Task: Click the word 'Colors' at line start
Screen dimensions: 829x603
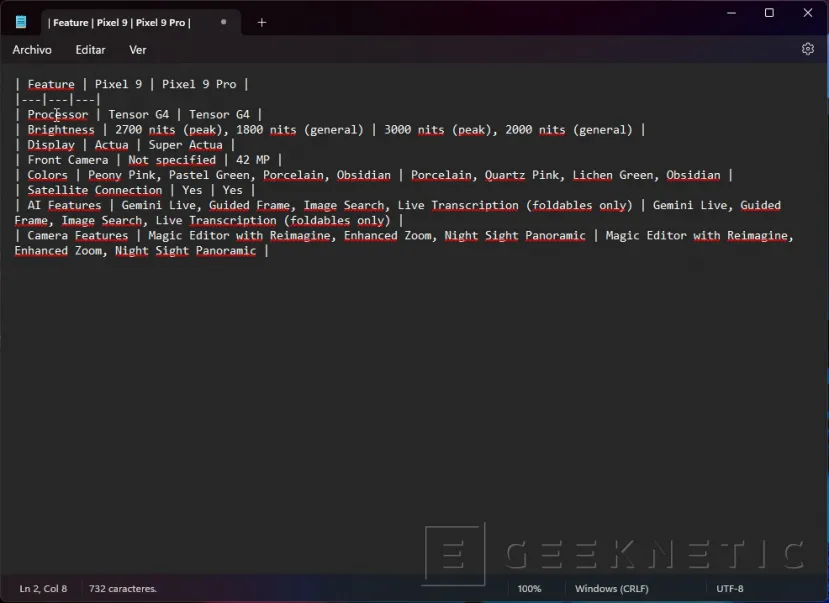Action: pos(48,175)
